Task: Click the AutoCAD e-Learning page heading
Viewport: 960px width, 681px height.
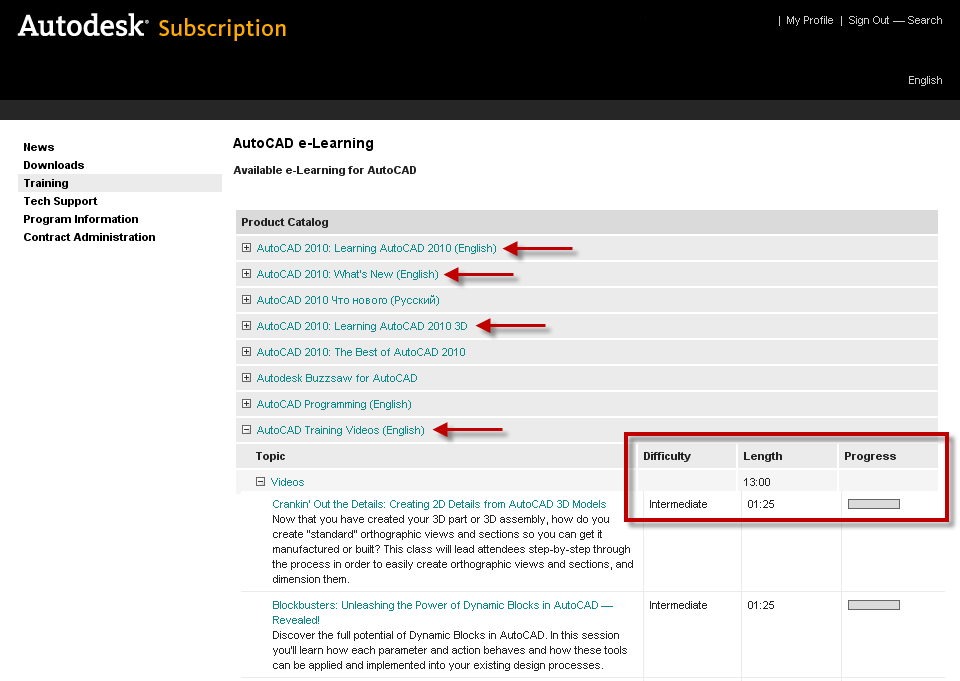Action: 303,143
